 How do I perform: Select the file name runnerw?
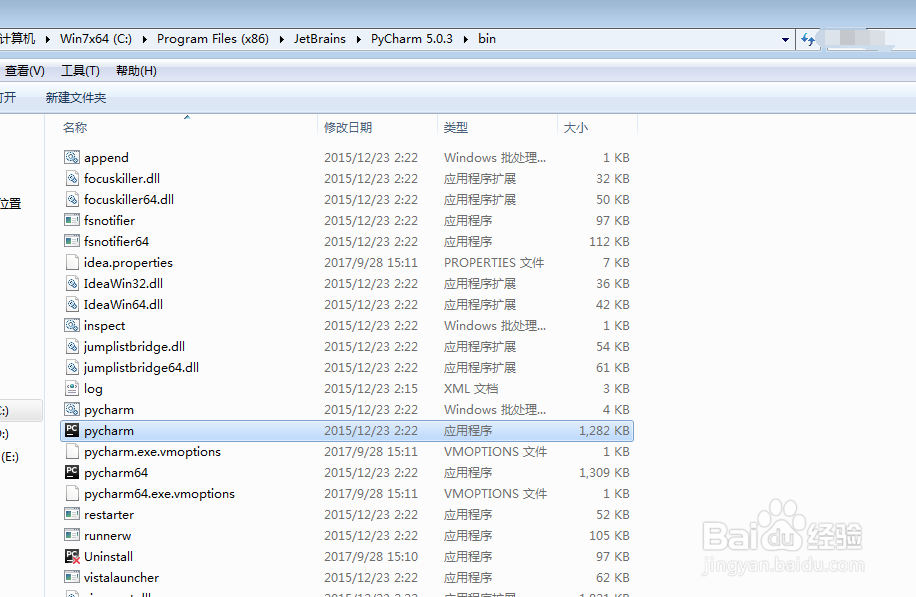pos(107,536)
